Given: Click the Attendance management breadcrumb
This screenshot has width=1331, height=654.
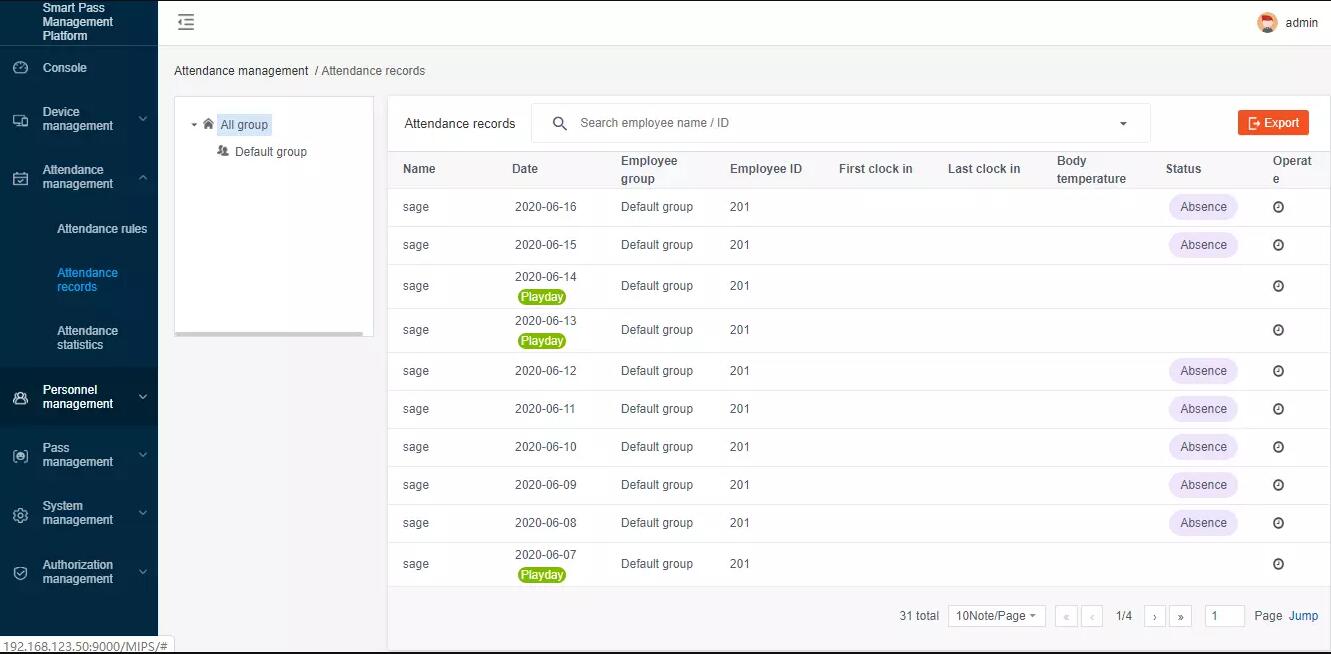Looking at the screenshot, I should pos(241,71).
